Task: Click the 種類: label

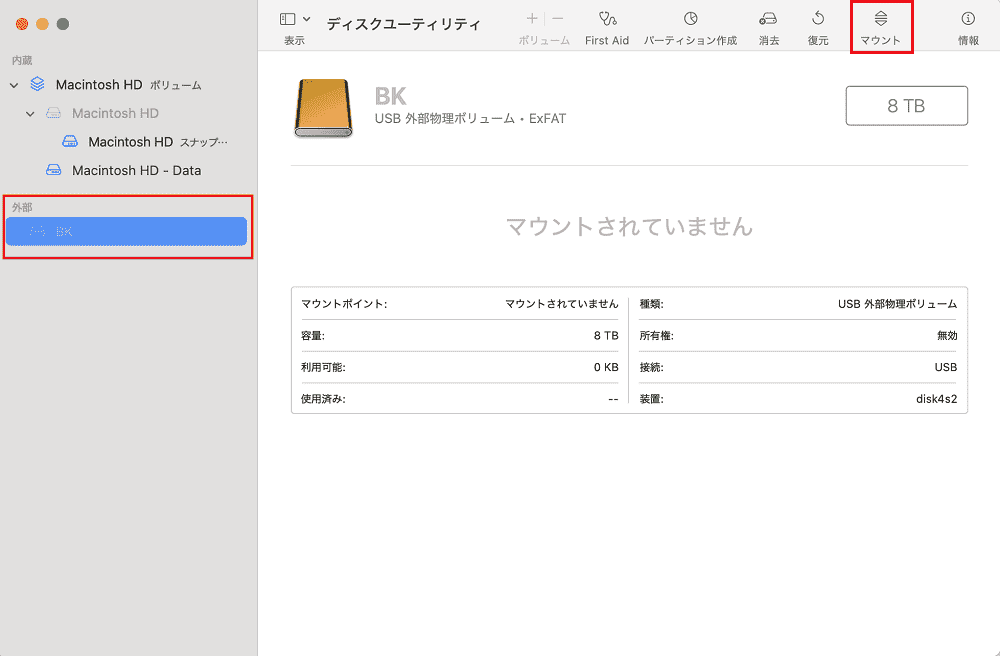Action: tap(651, 304)
